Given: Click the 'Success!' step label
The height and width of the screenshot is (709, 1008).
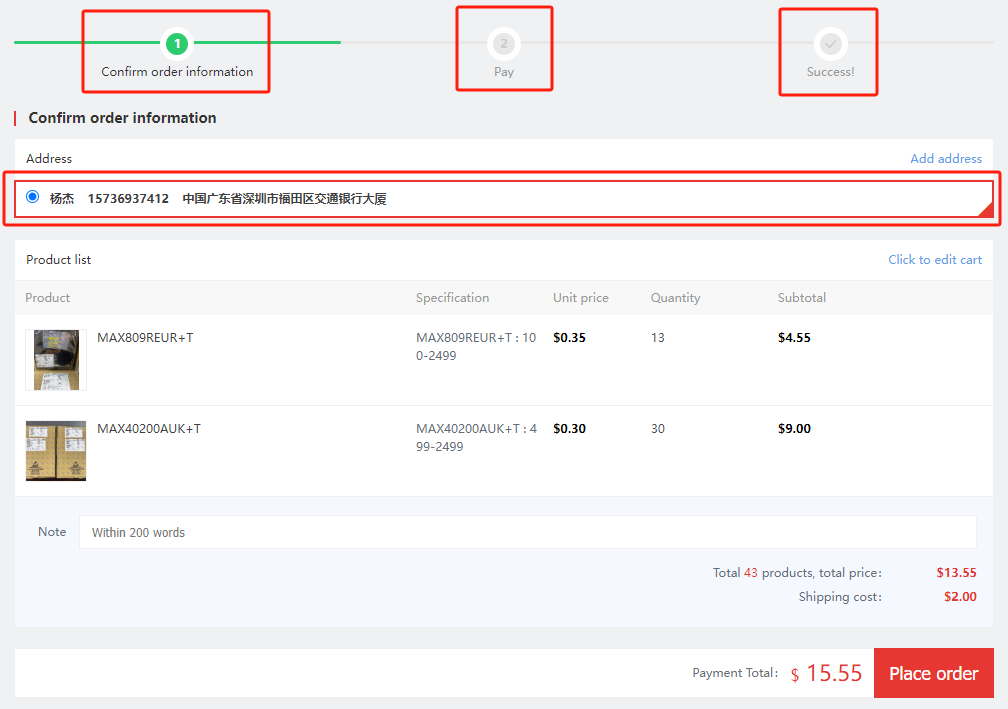Looking at the screenshot, I should coord(830,72).
